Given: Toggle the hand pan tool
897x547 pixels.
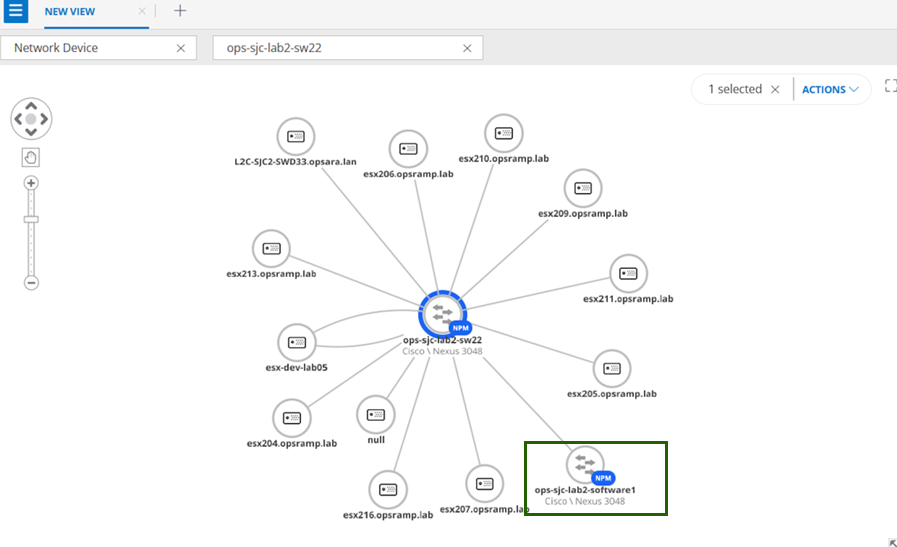Looking at the screenshot, I should click(31, 157).
